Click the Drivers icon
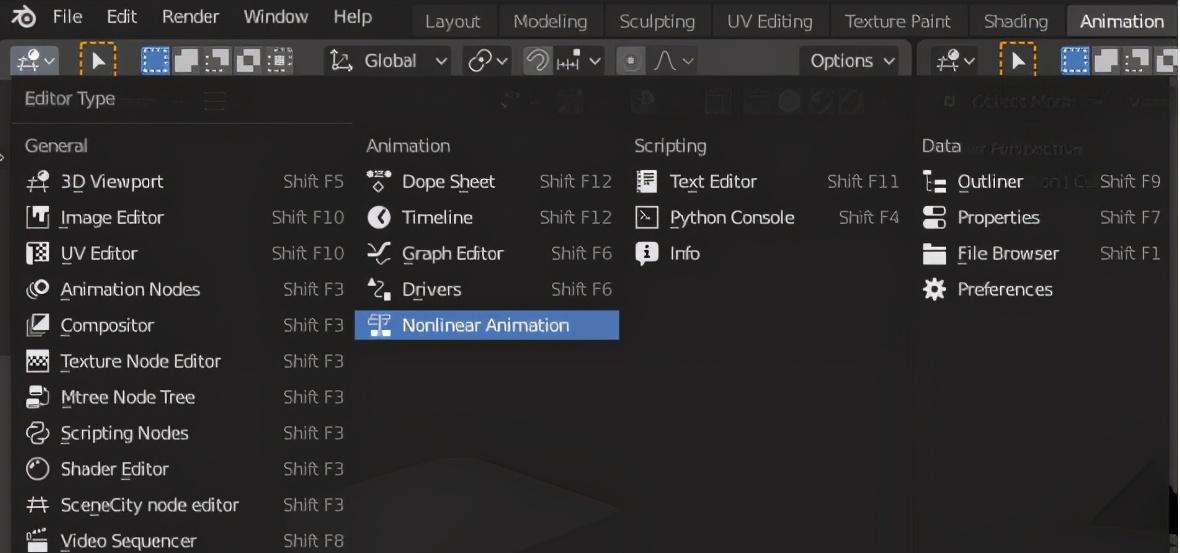 379,290
